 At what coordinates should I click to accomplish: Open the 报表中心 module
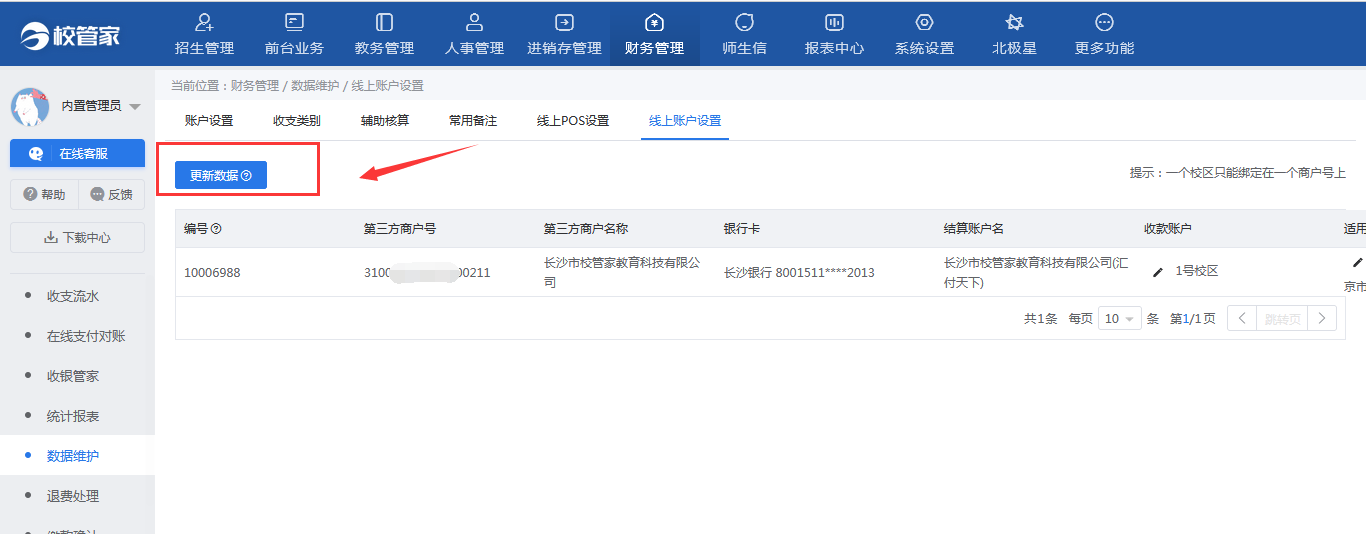(834, 34)
